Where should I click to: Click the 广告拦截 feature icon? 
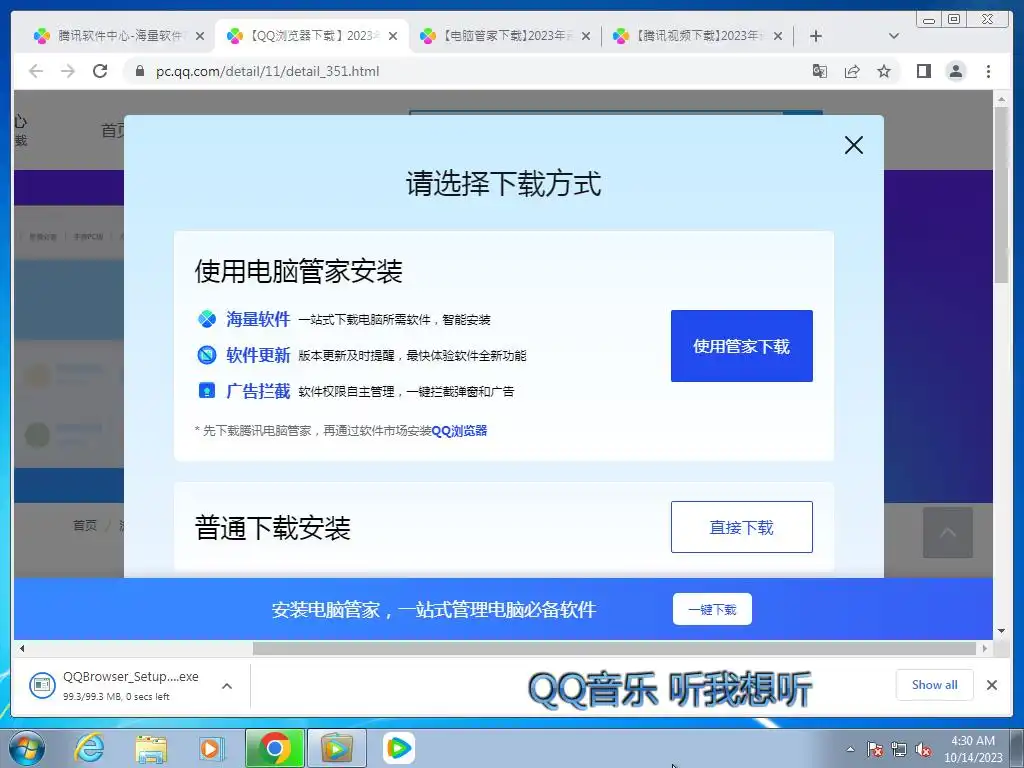[207, 391]
